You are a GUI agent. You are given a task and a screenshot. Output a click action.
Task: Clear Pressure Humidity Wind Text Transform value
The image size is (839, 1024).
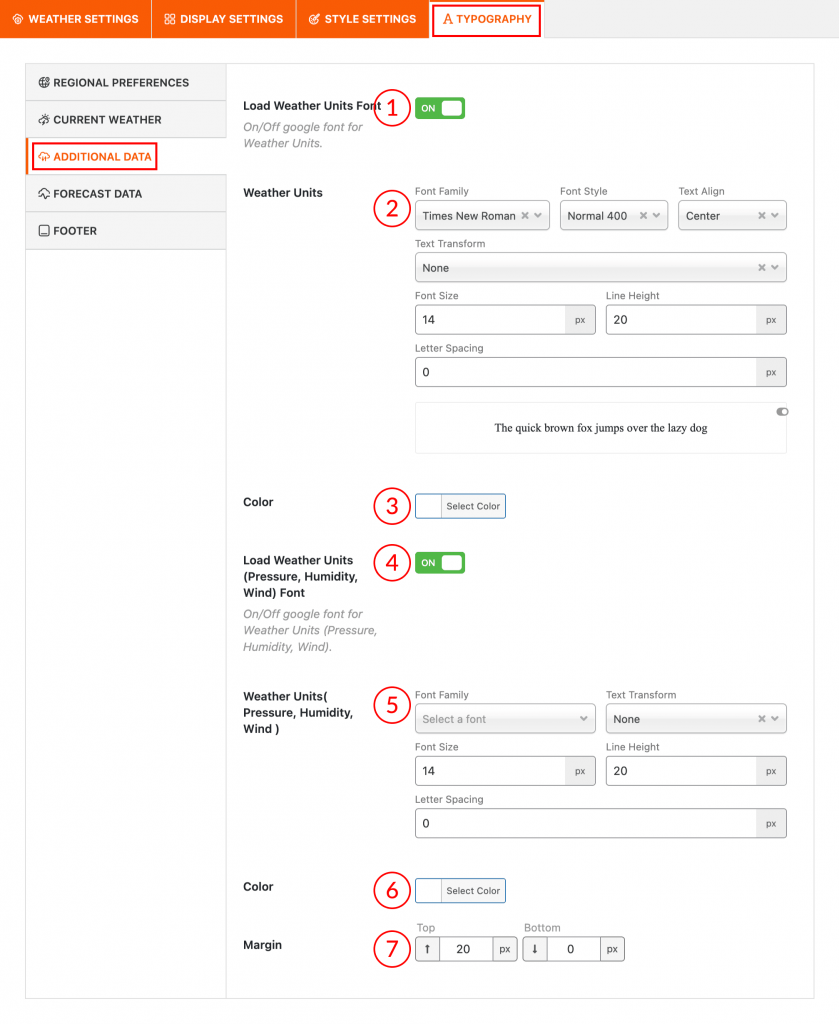761,719
